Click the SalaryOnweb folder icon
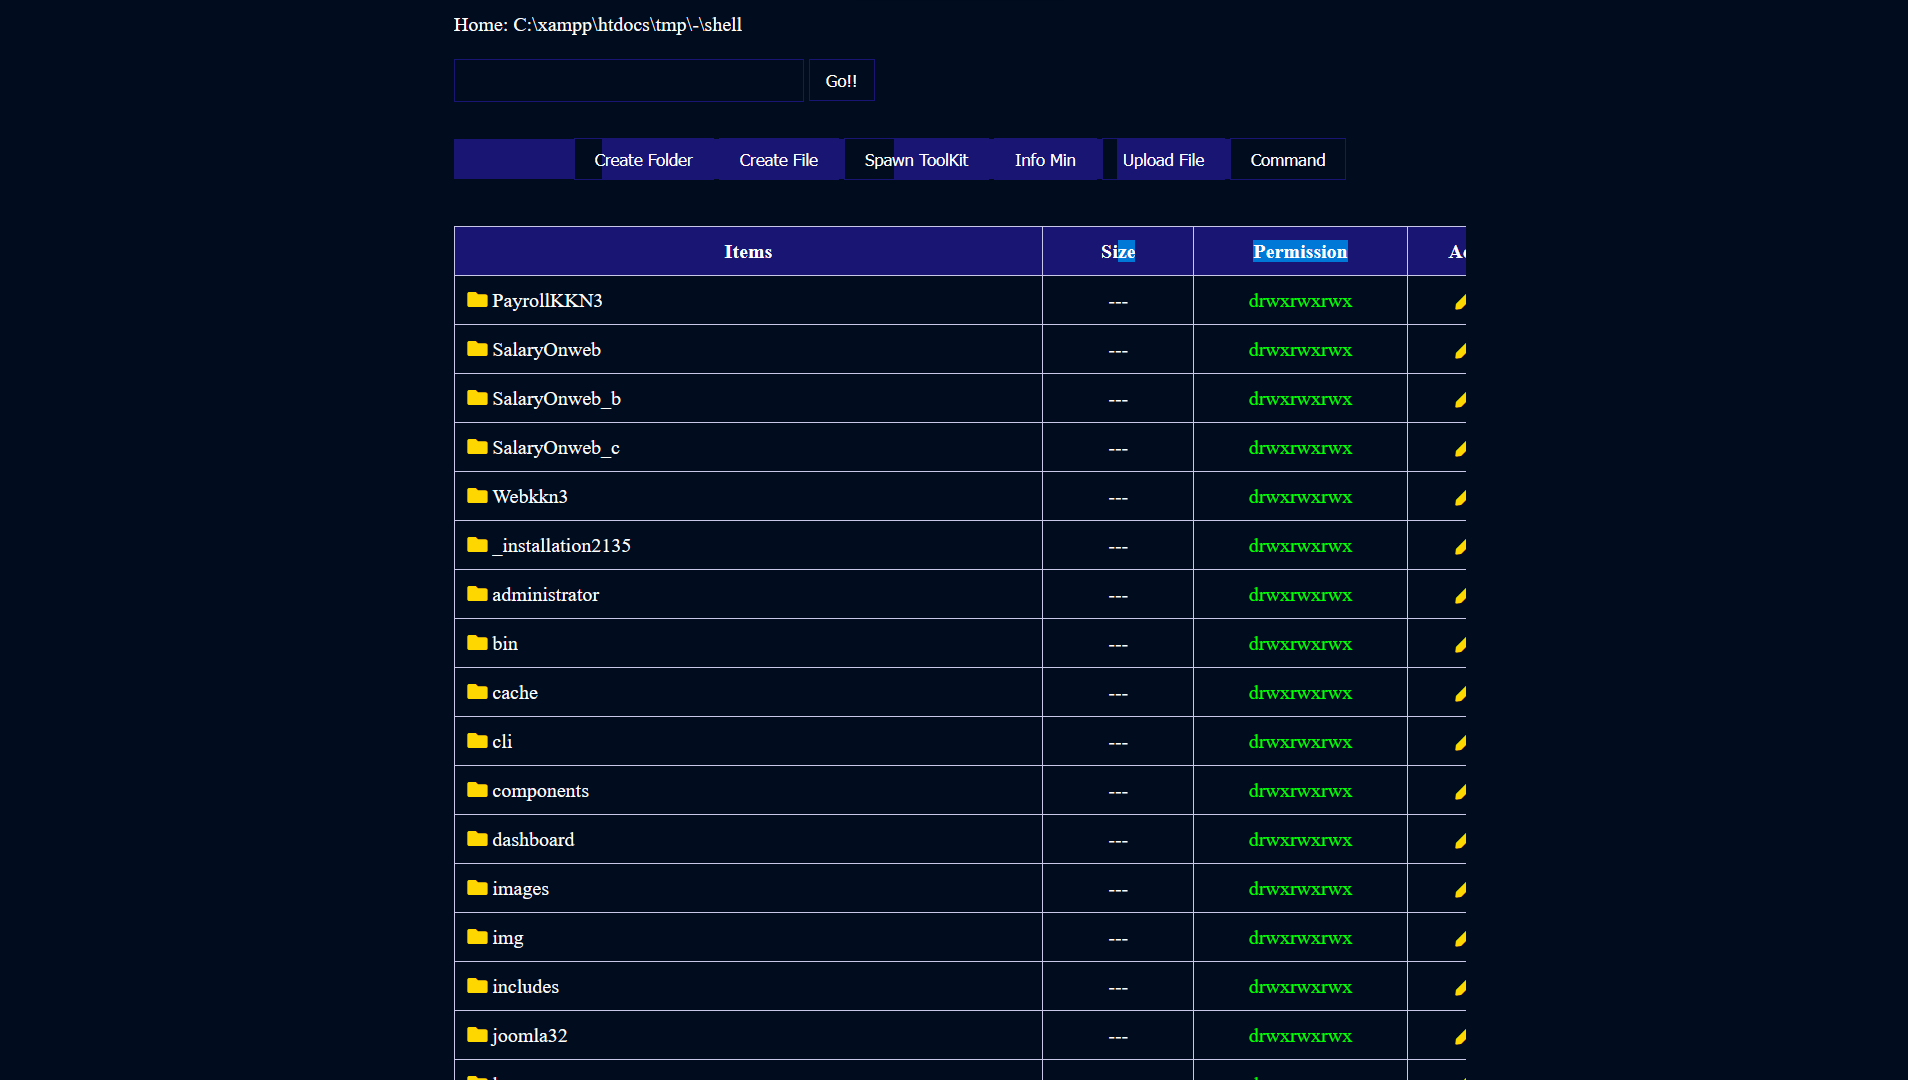The height and width of the screenshot is (1080, 1908). click(477, 349)
